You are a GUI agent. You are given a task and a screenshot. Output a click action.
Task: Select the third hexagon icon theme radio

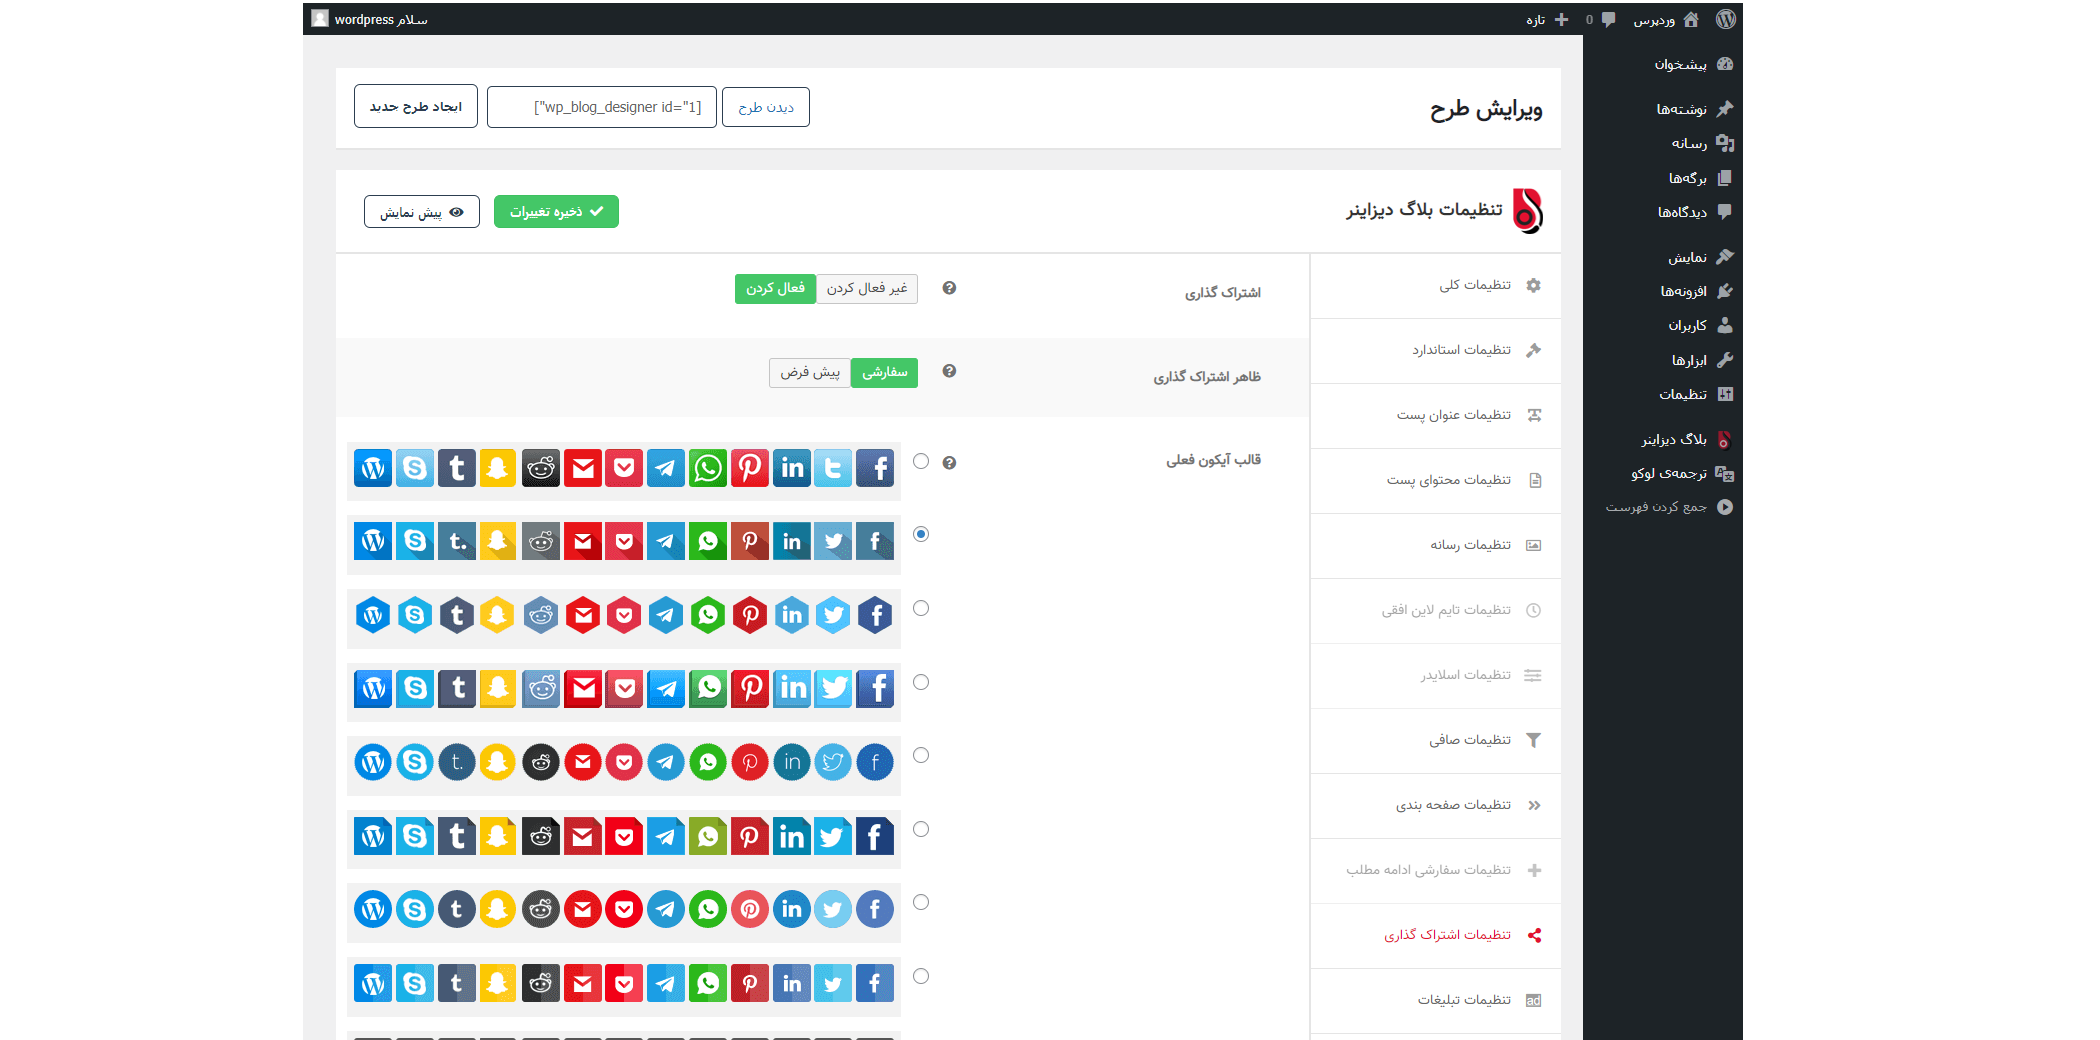pos(921,608)
